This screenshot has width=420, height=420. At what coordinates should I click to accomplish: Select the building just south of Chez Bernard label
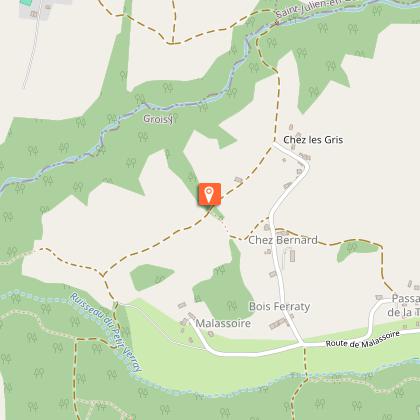tap(292, 256)
